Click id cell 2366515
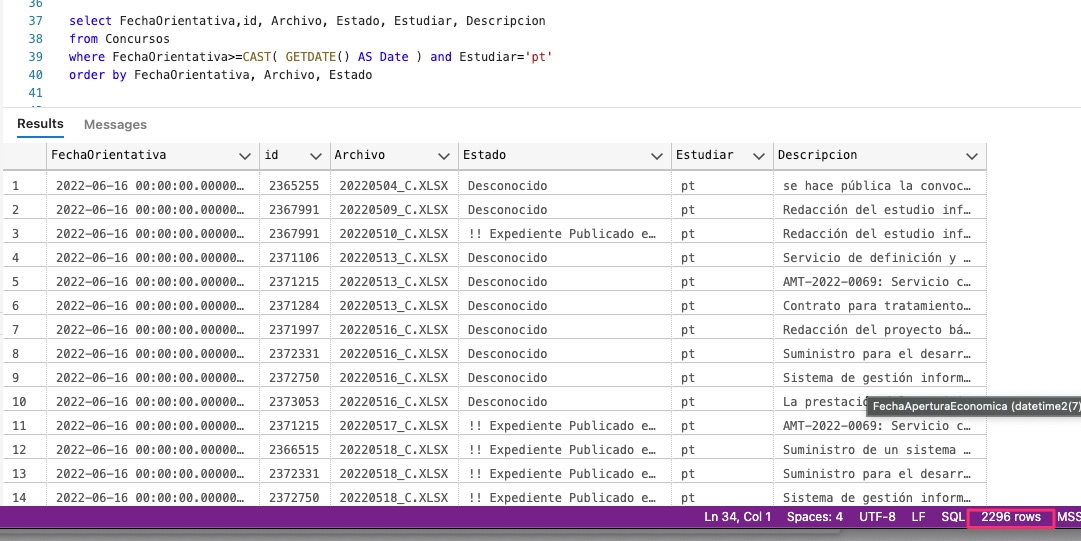 [x=294, y=450]
